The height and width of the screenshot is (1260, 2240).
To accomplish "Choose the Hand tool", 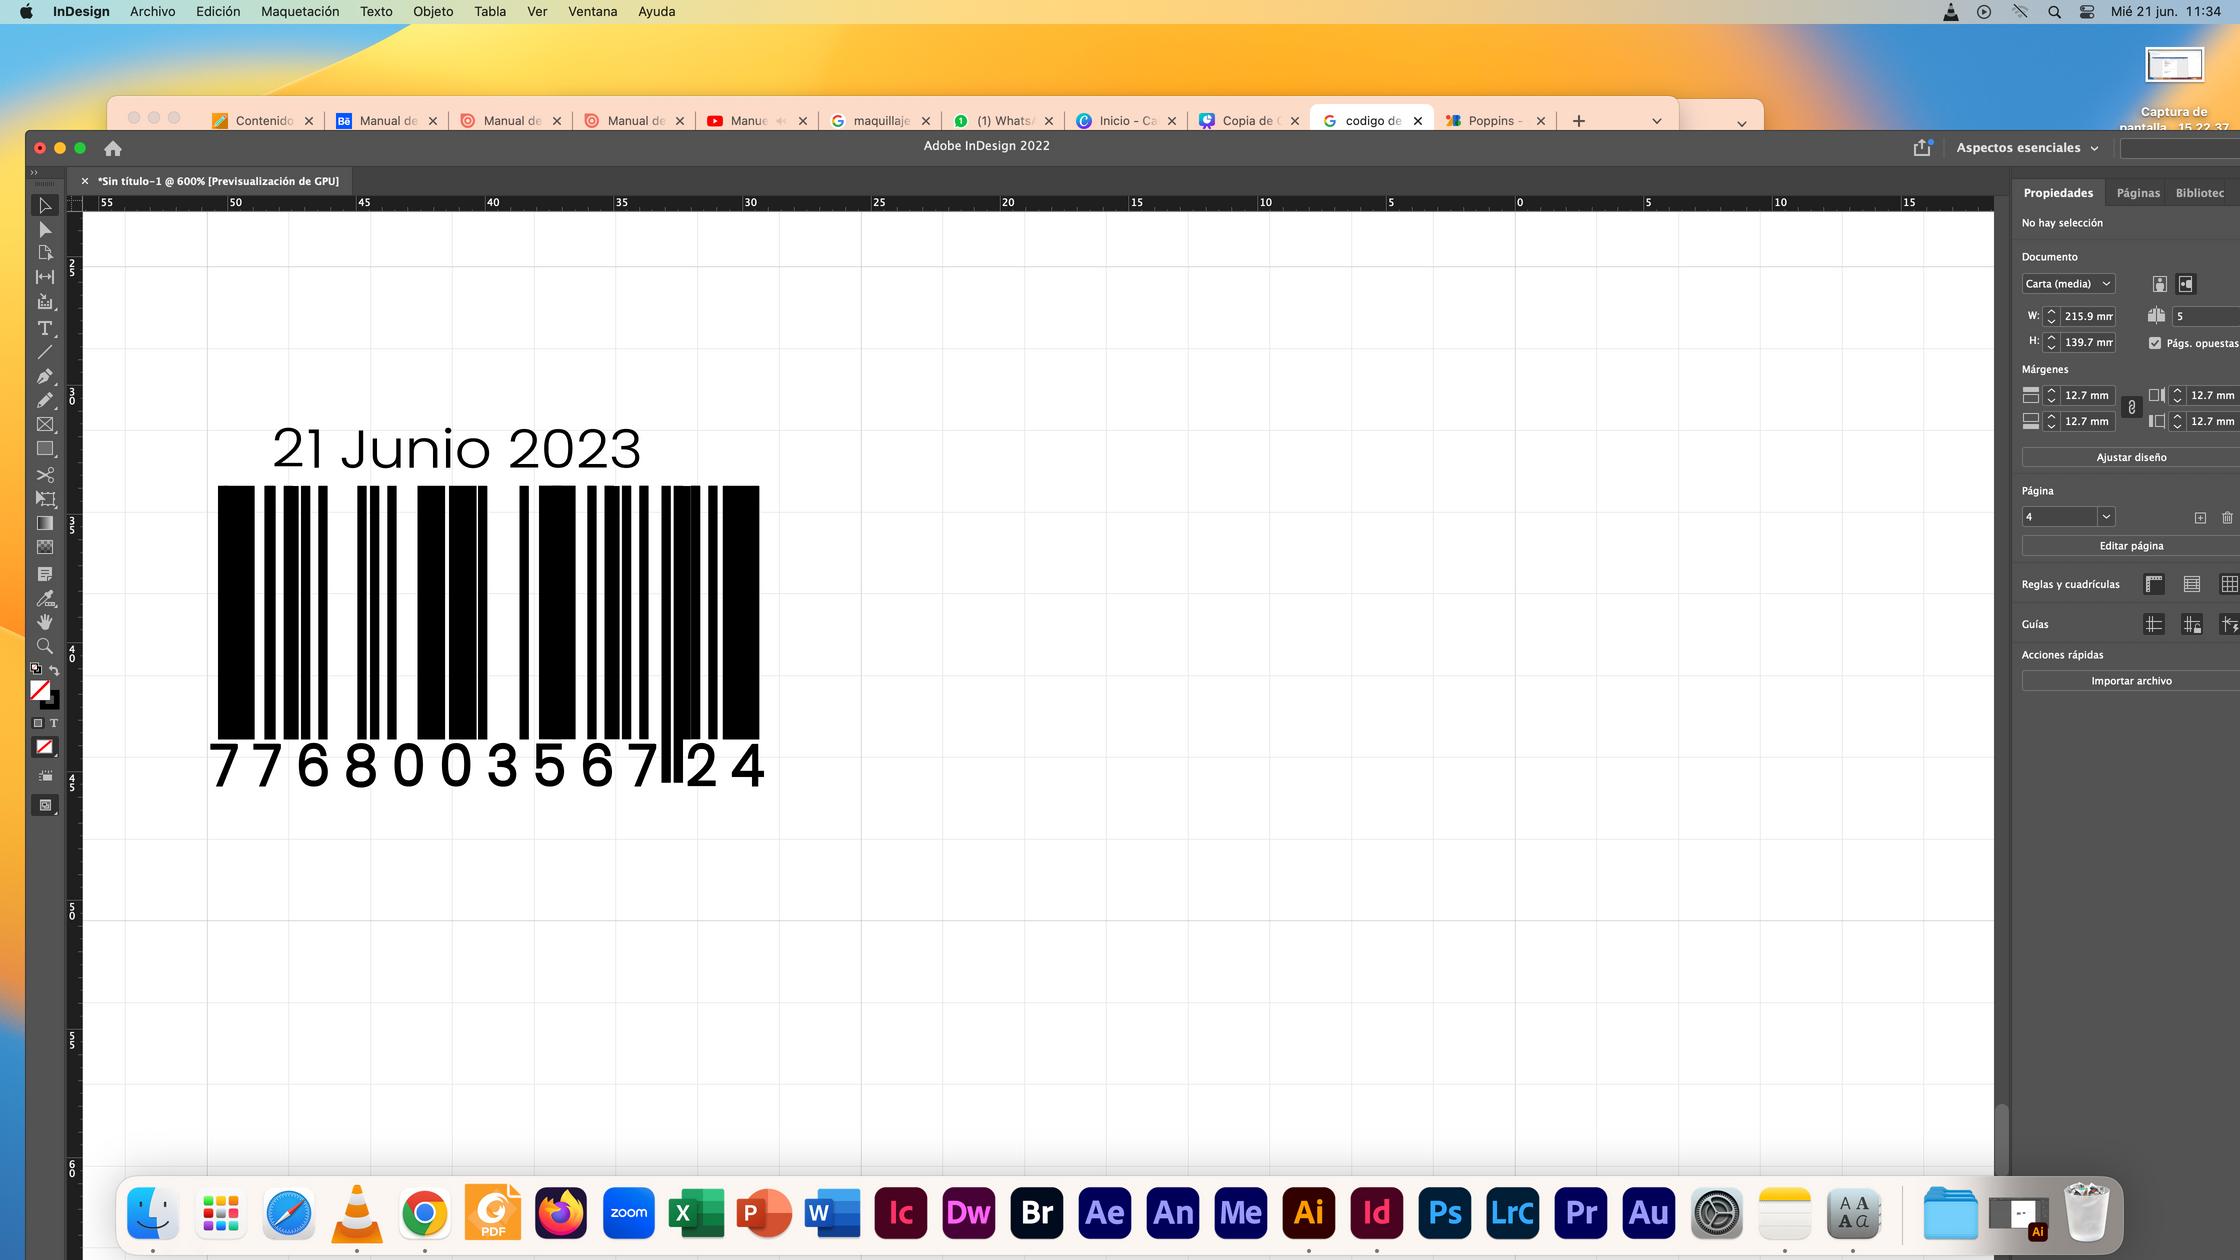I will point(45,622).
